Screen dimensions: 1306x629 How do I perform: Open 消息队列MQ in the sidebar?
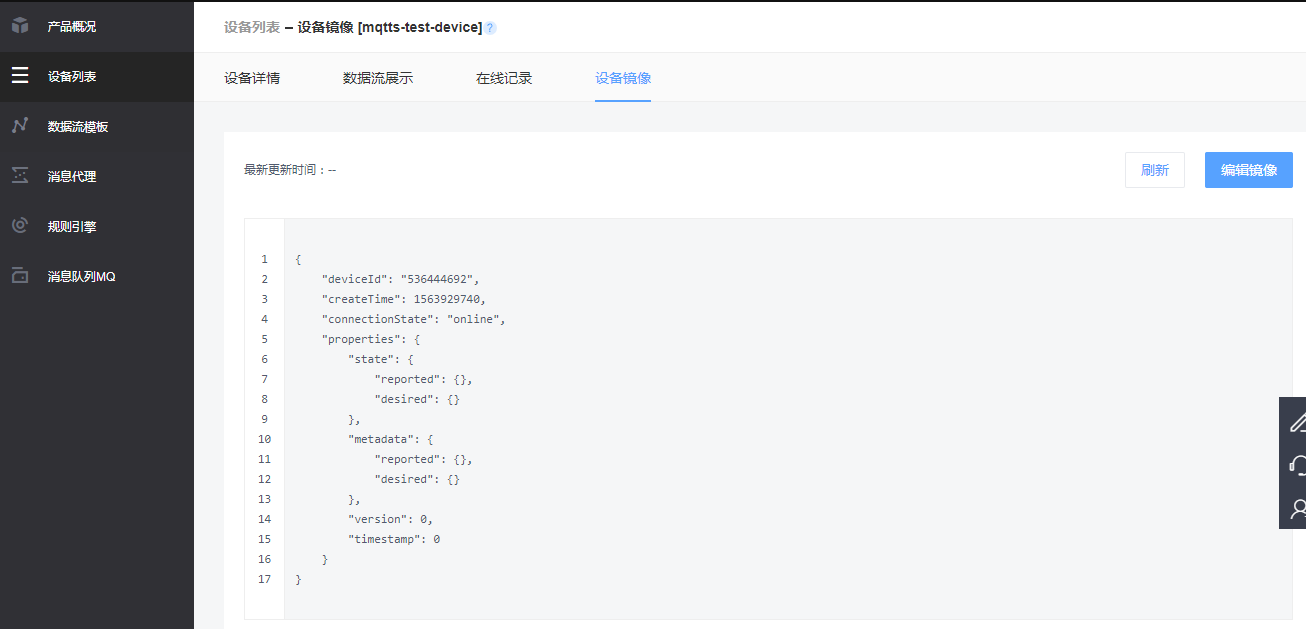point(82,276)
